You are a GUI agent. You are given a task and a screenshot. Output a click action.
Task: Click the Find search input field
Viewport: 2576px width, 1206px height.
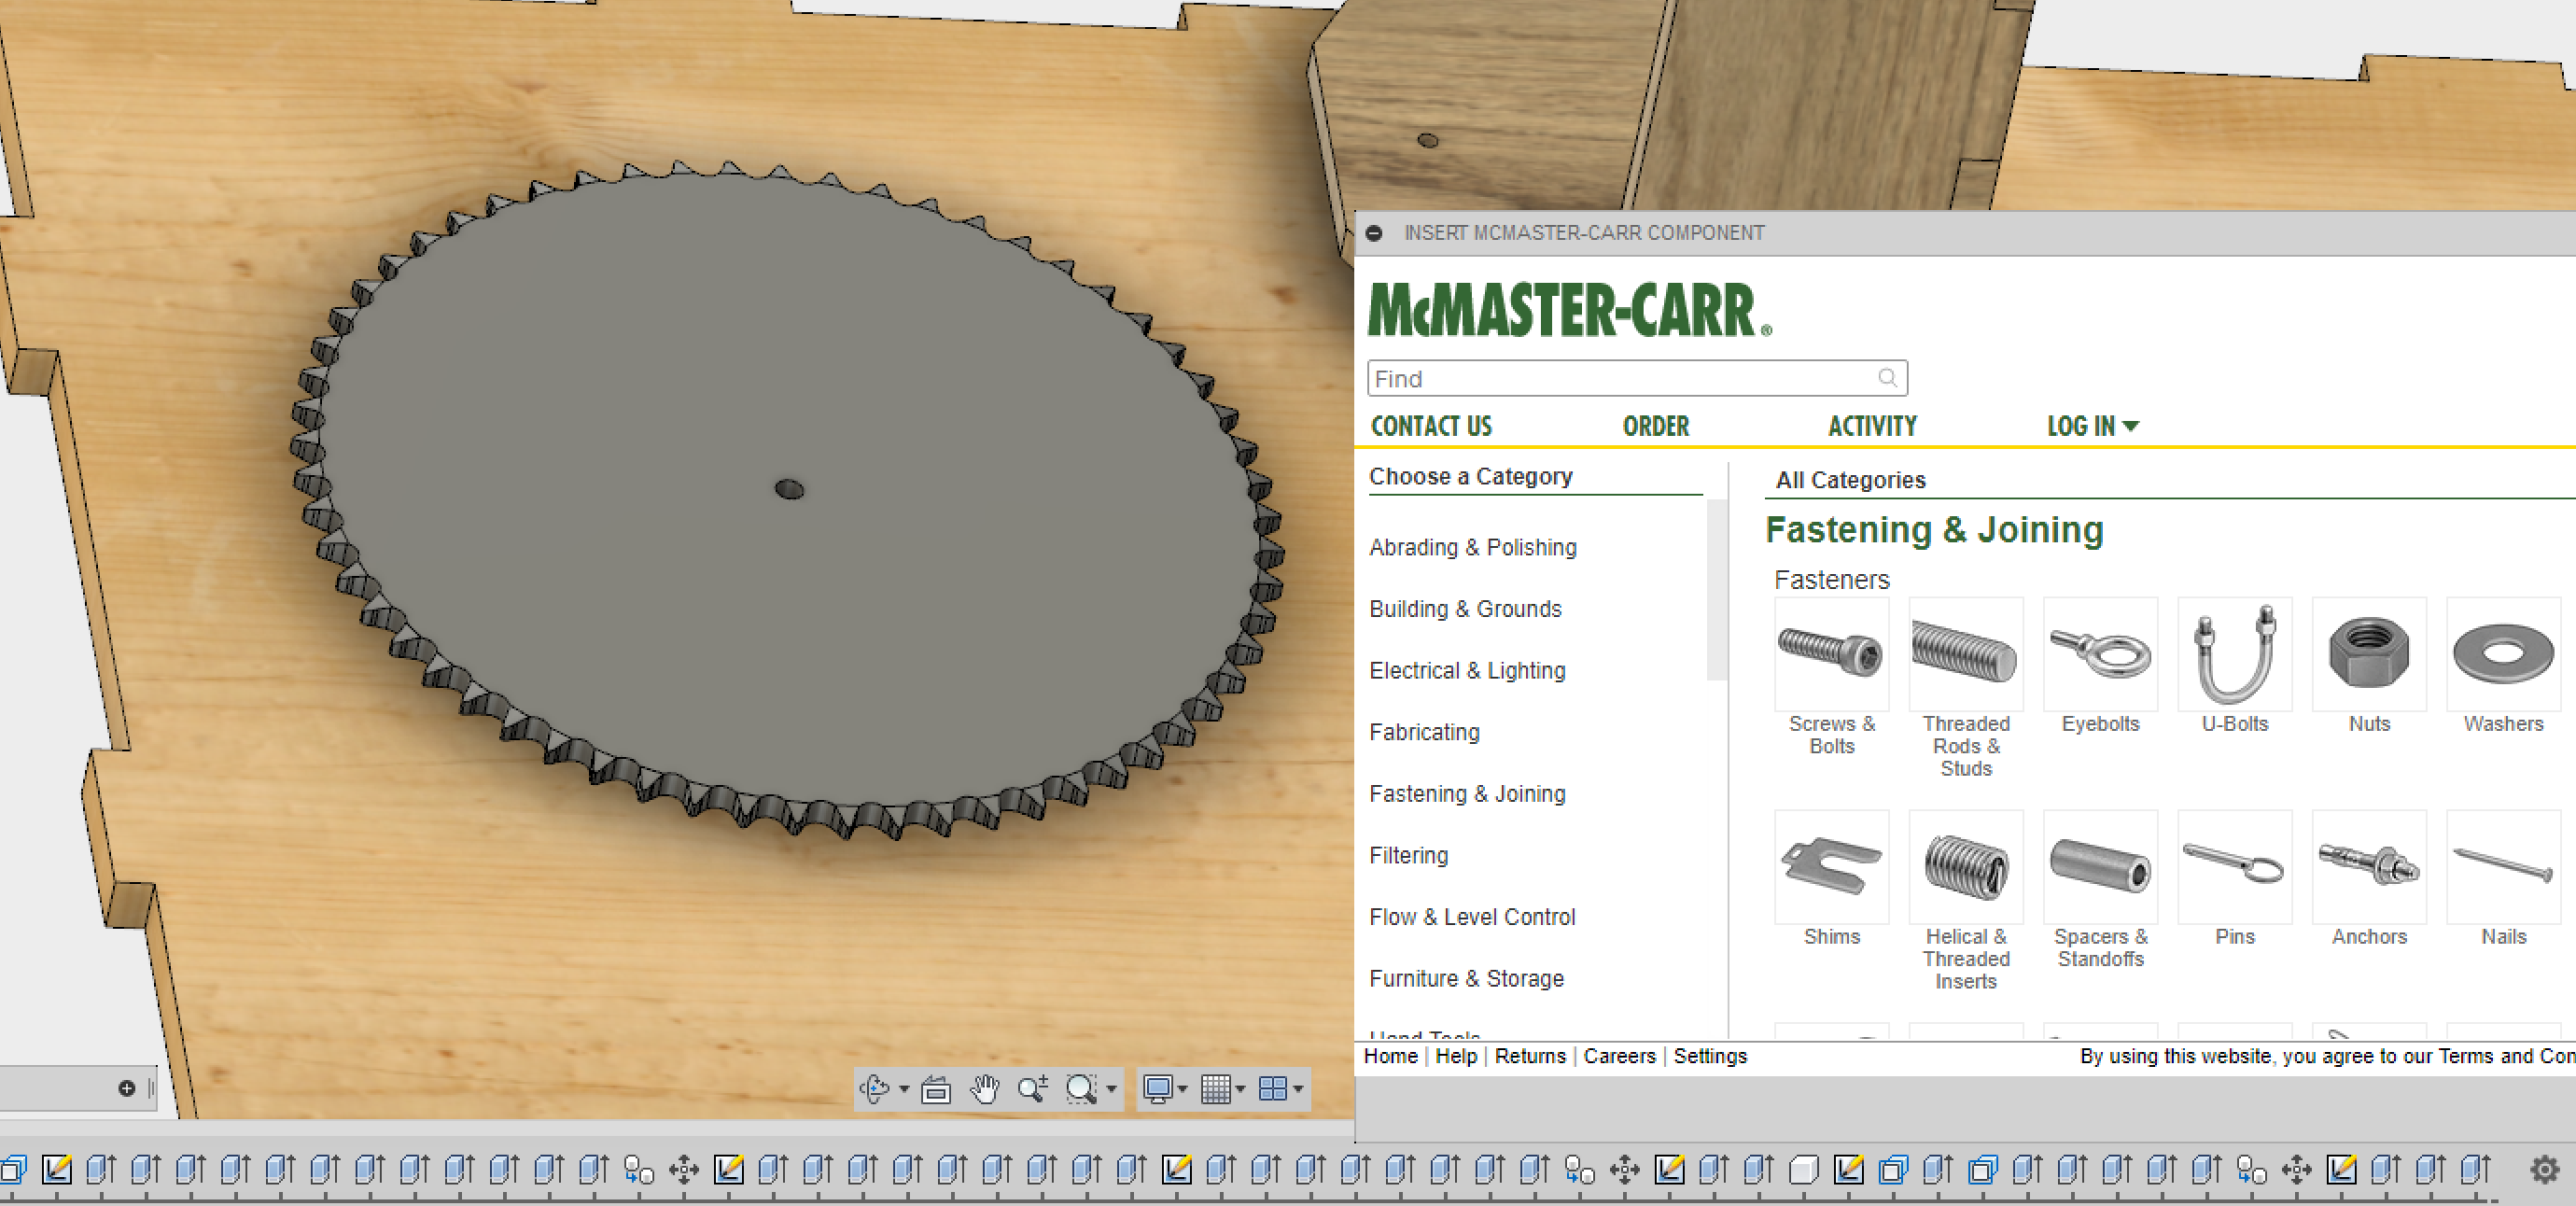(x=1620, y=379)
